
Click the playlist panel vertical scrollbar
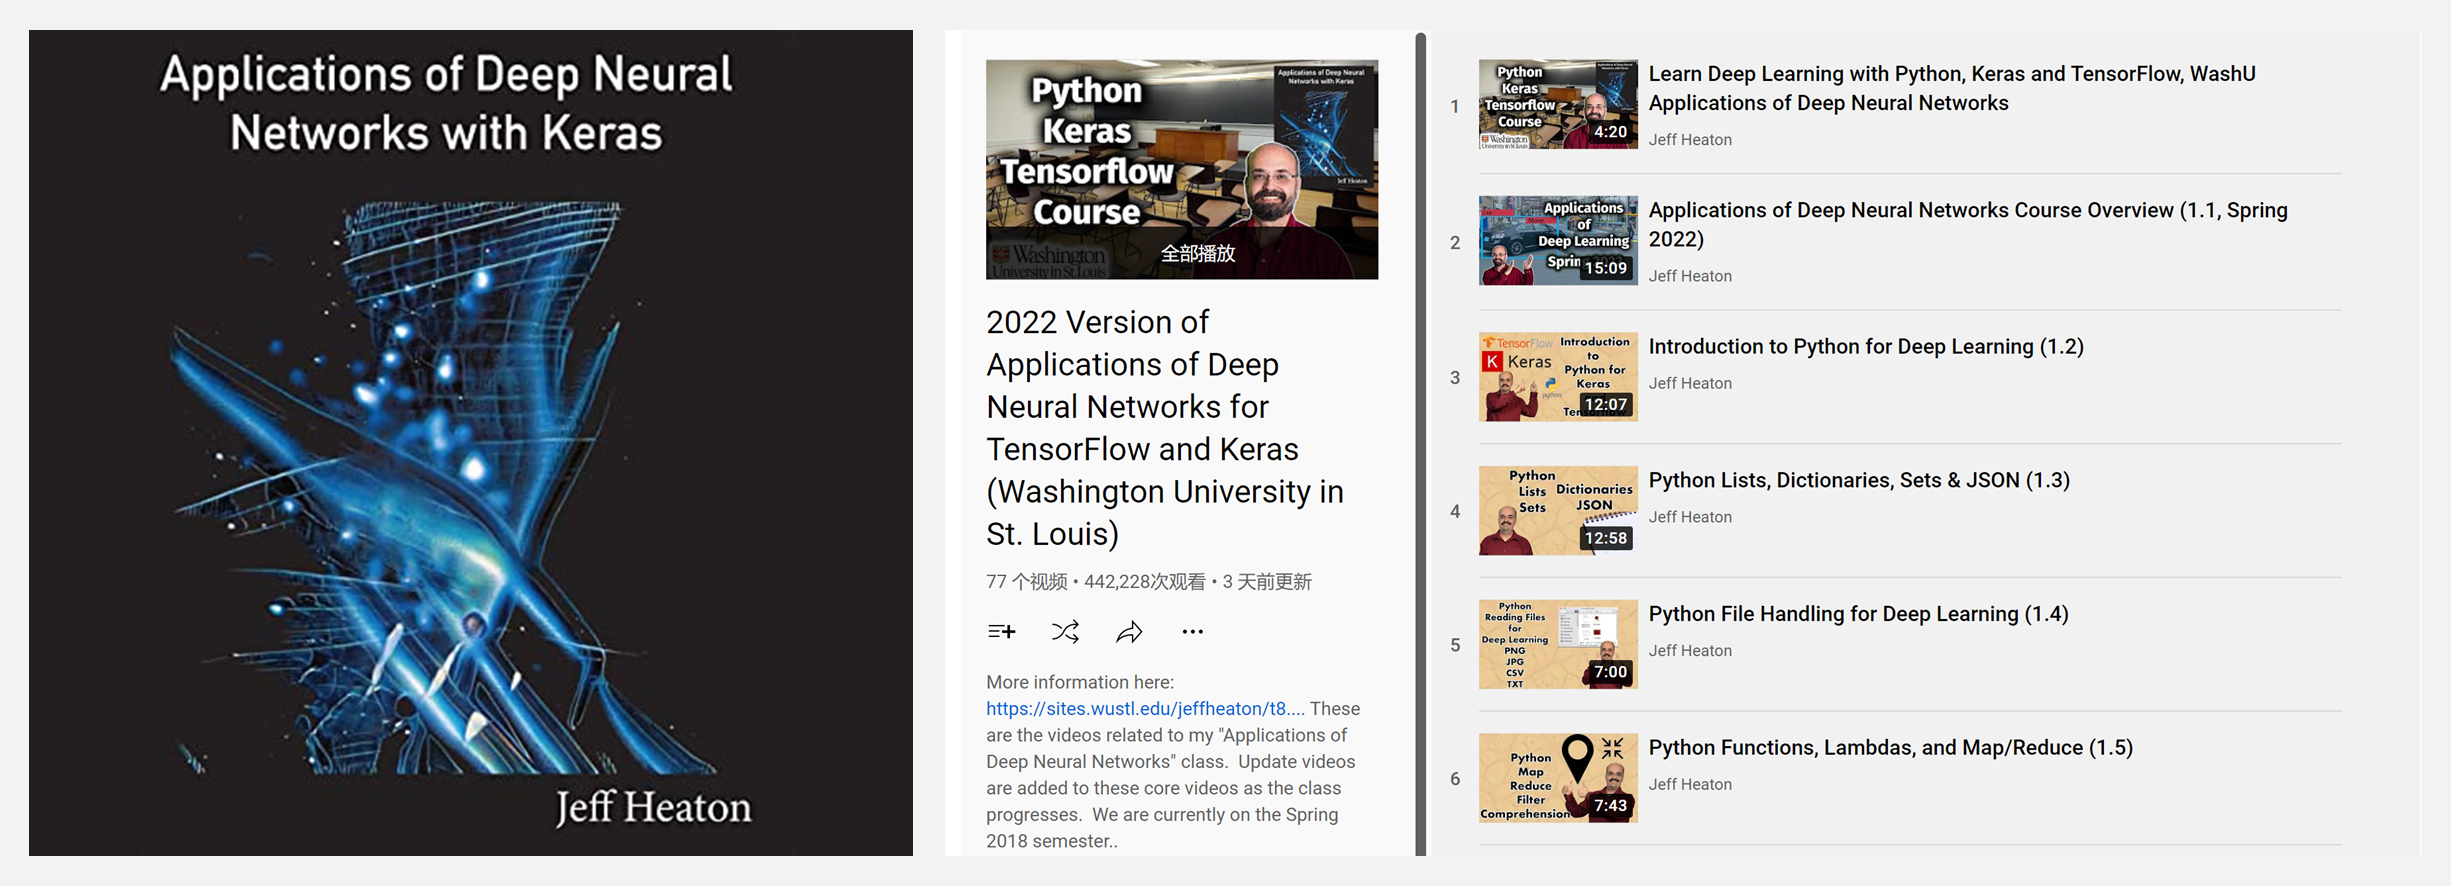click(1420, 444)
